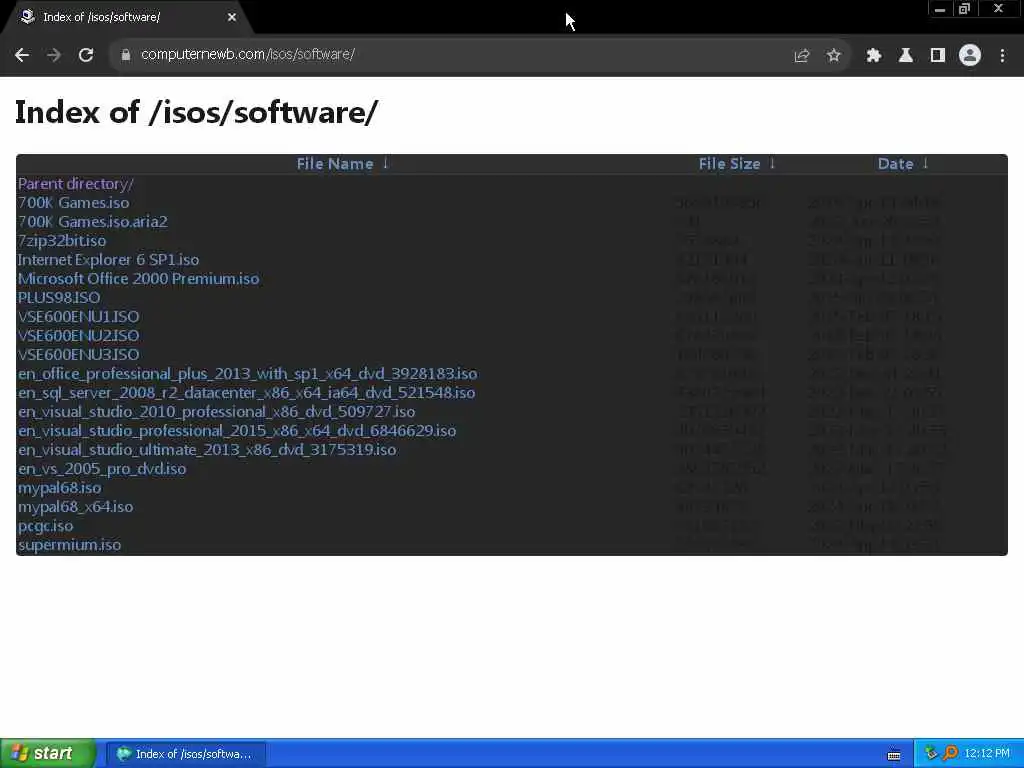Click the padlock site info icon
The height and width of the screenshot is (768, 1024).
(x=126, y=55)
